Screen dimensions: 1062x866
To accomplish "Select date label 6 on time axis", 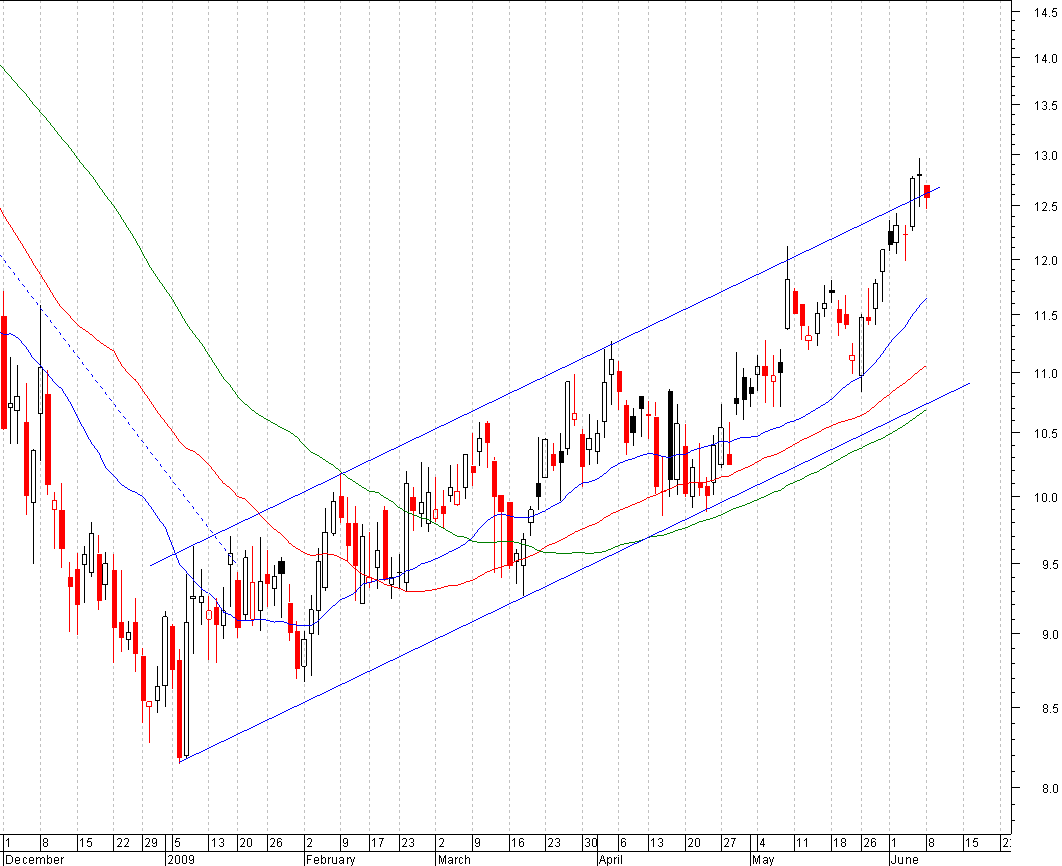I will click(623, 843).
